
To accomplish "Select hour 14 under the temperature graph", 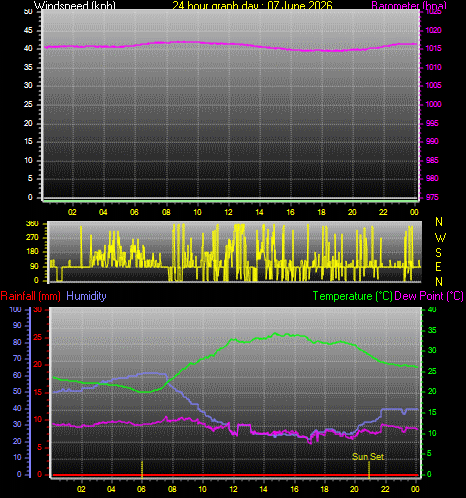I will click(263, 489).
